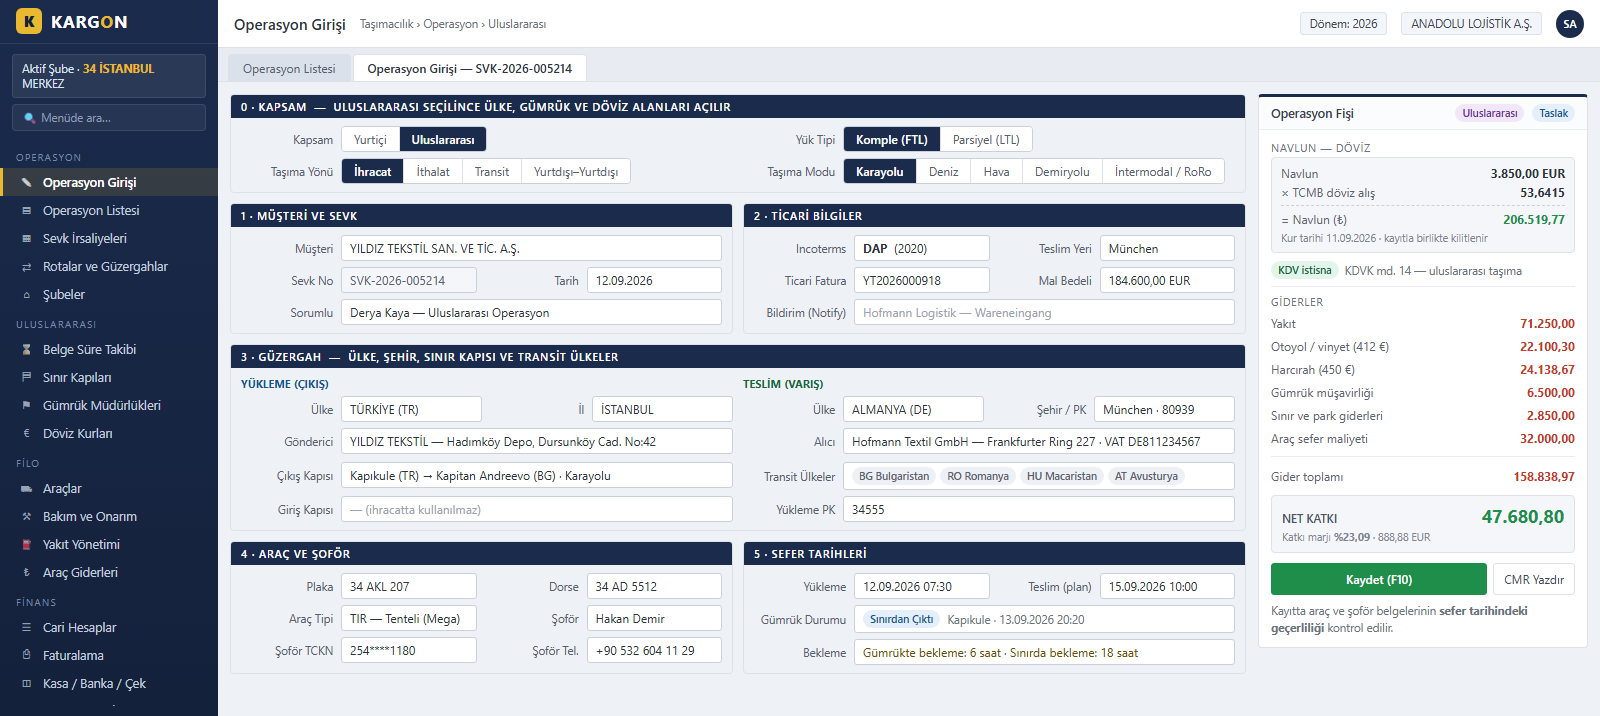Open the loading Ülke field TÜRKİYE (TR)
Viewport: 1600px width, 716px height.
[411, 409]
